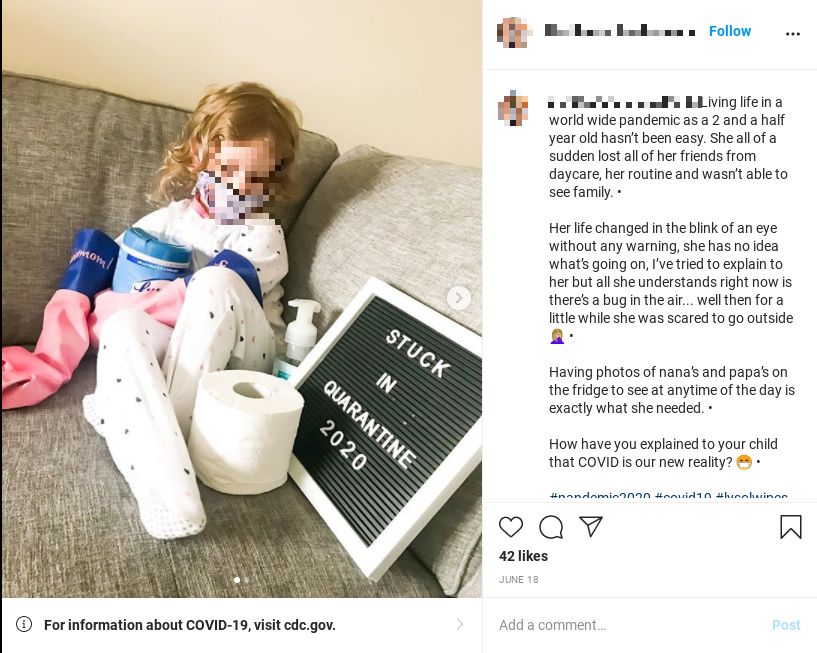
Task: Open the #pandemic2020 hashtag
Action: (600, 497)
